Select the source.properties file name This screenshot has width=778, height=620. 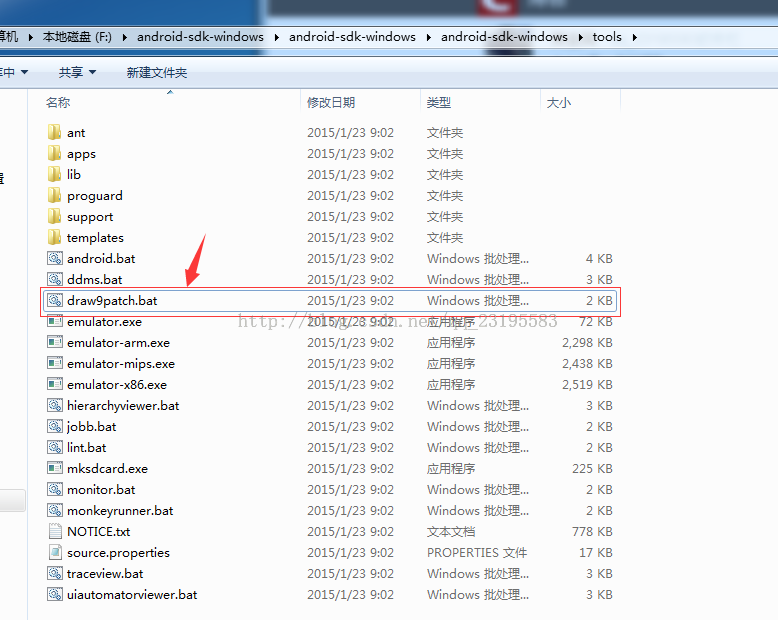pos(119,553)
